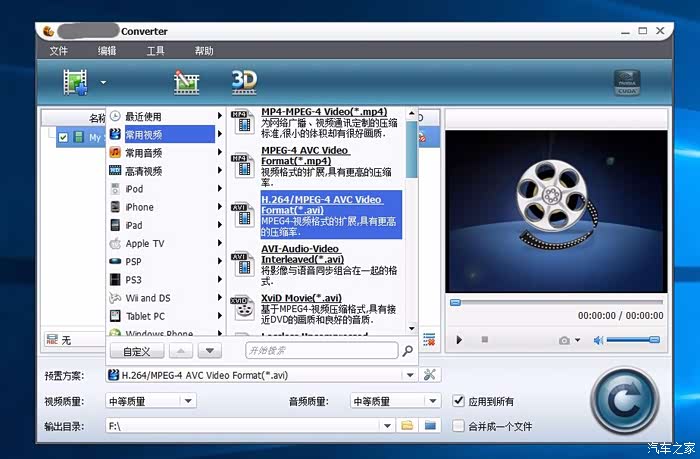Choose the XviD Movie(*.avi) format
Image resolution: width=700 pixels, height=459 pixels.
click(301, 298)
